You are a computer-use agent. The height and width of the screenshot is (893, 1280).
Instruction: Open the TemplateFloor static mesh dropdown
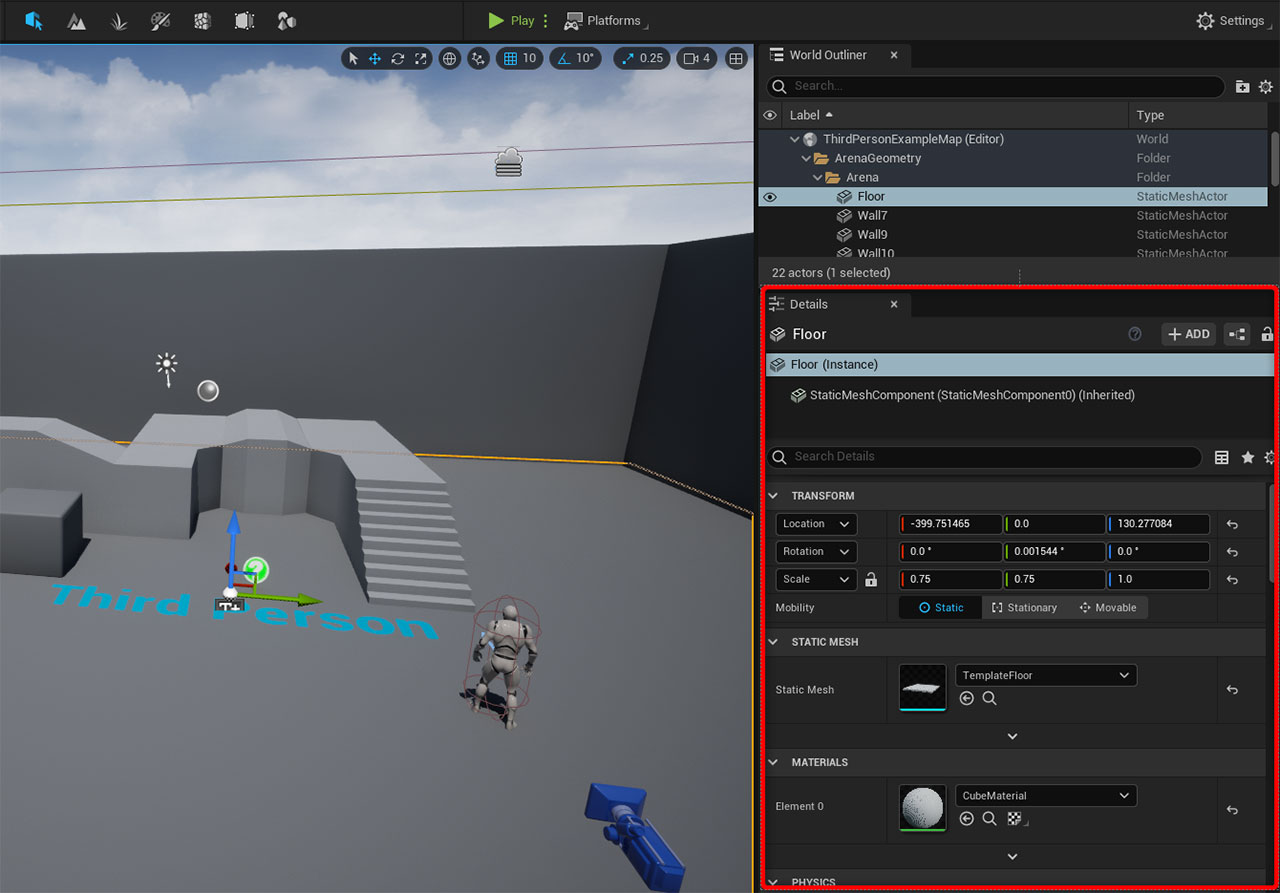click(x=1045, y=675)
